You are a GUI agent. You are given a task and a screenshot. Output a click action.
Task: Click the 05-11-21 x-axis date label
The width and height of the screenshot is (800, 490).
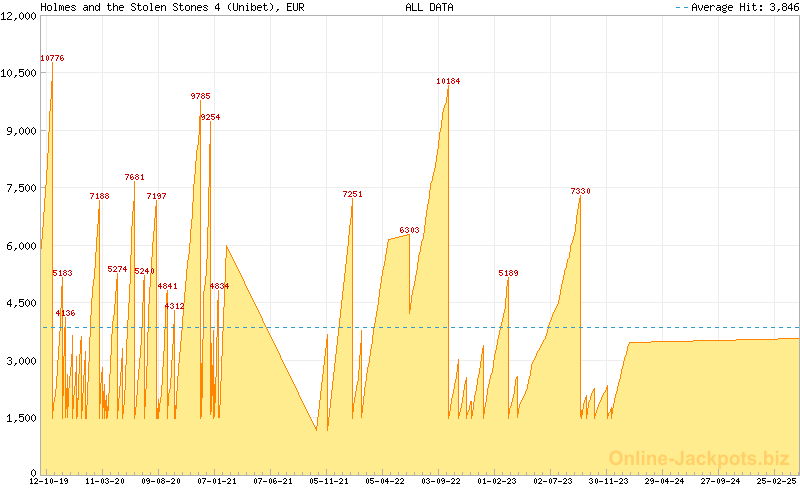point(329,481)
